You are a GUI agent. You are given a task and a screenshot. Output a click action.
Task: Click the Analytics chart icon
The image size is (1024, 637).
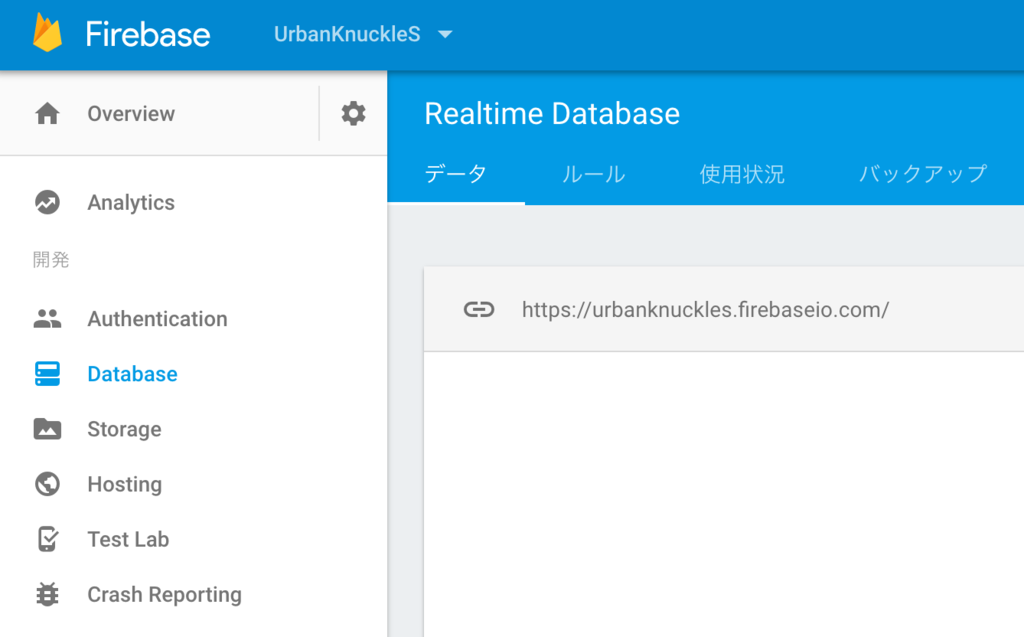[47, 202]
